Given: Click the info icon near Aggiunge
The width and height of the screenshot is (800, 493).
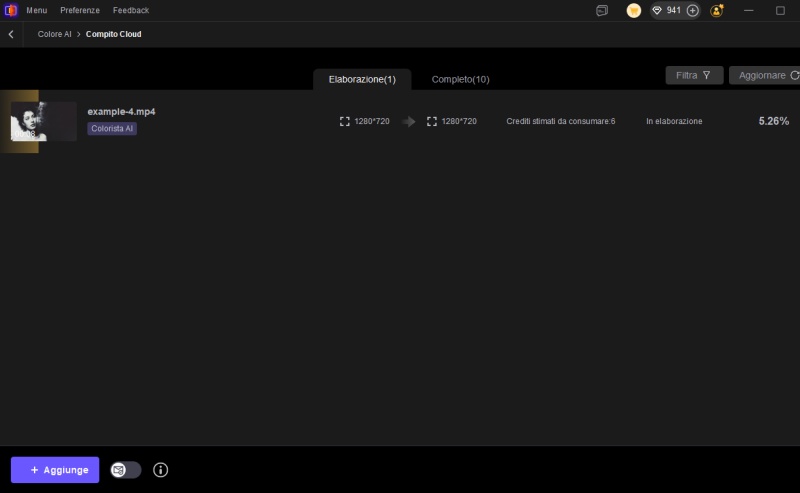Looking at the screenshot, I should 160,470.
